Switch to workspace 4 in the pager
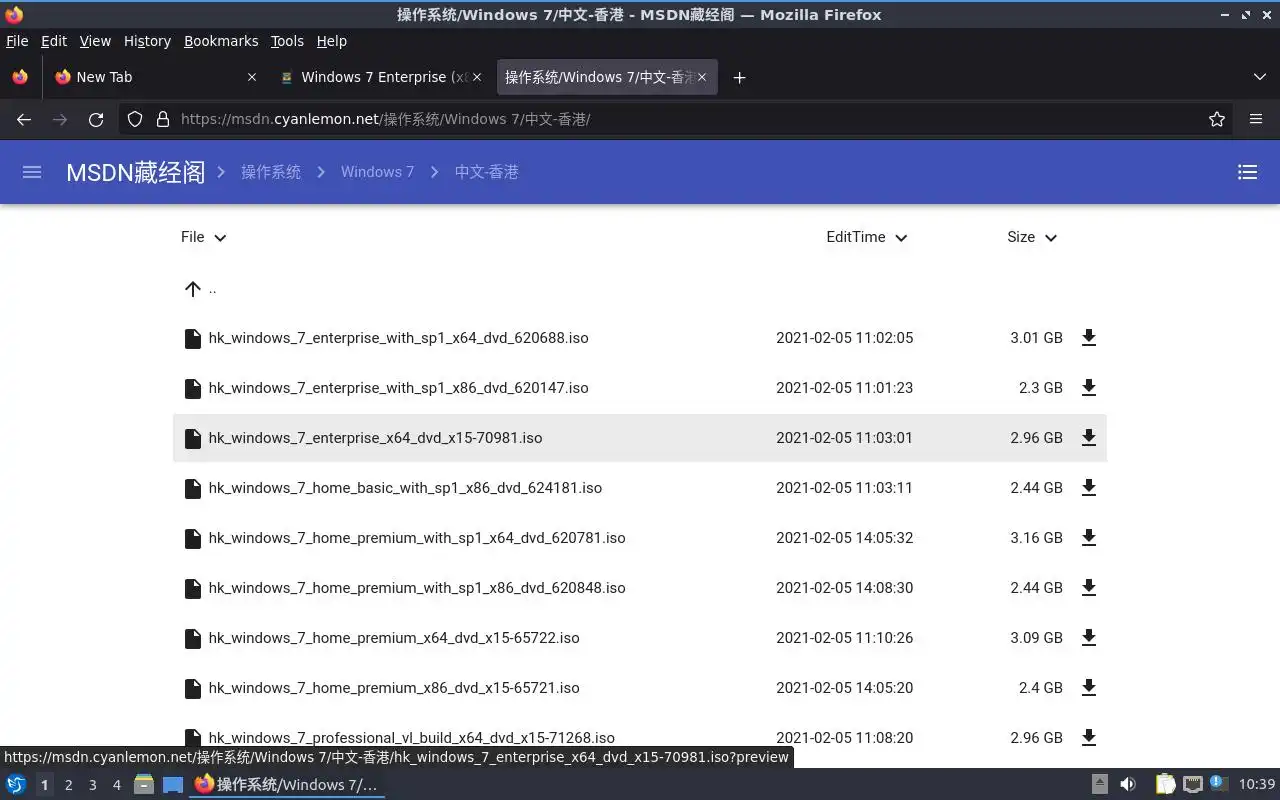Image resolution: width=1280 pixels, height=800 pixels. [x=116, y=785]
